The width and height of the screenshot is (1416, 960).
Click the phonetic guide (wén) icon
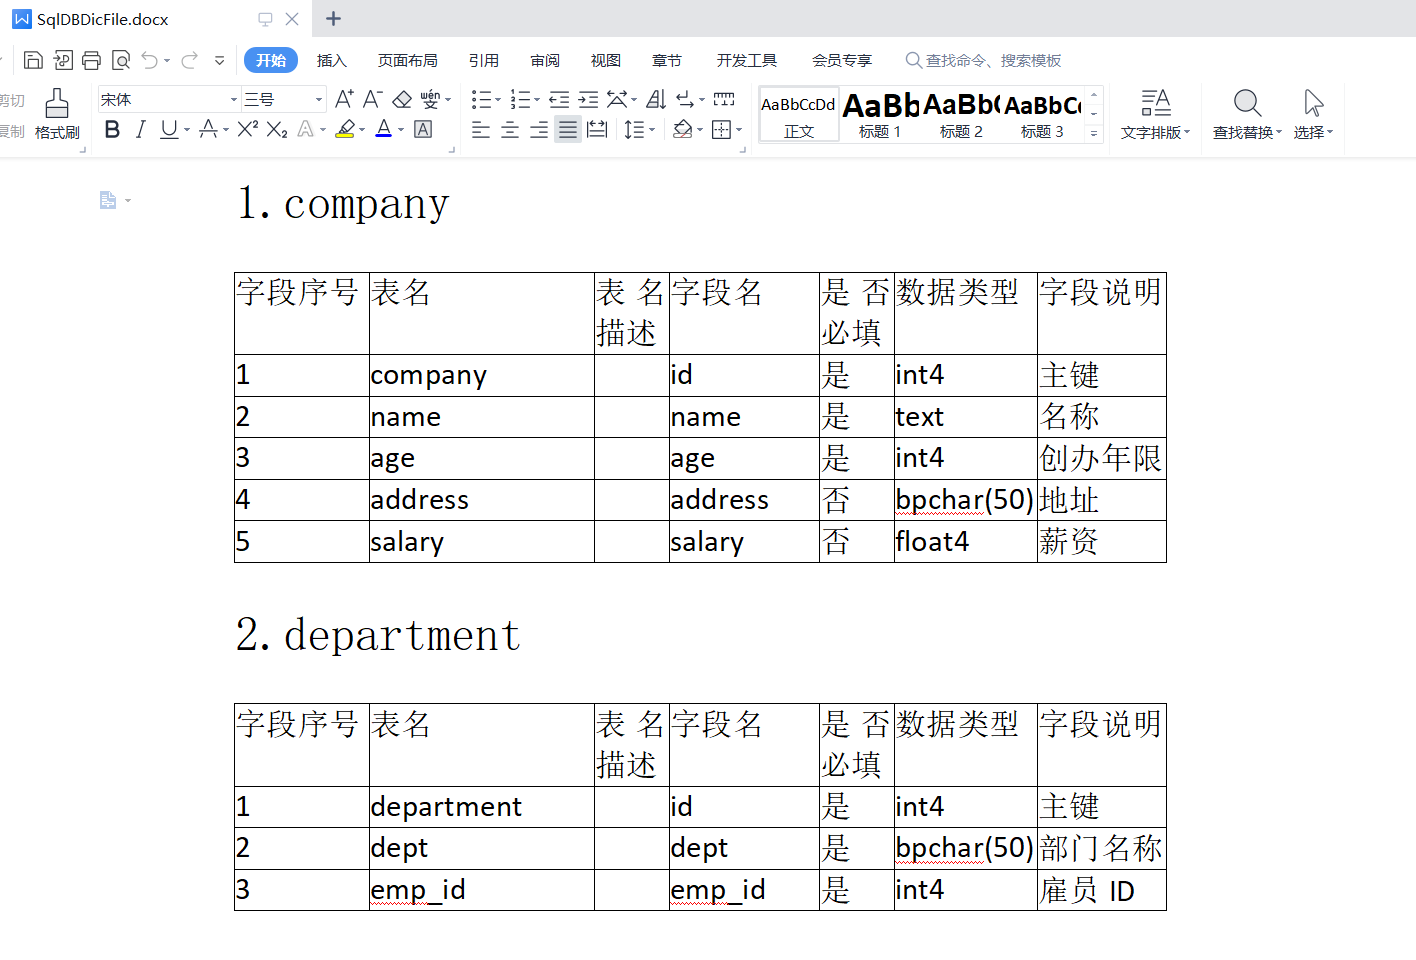point(430,99)
